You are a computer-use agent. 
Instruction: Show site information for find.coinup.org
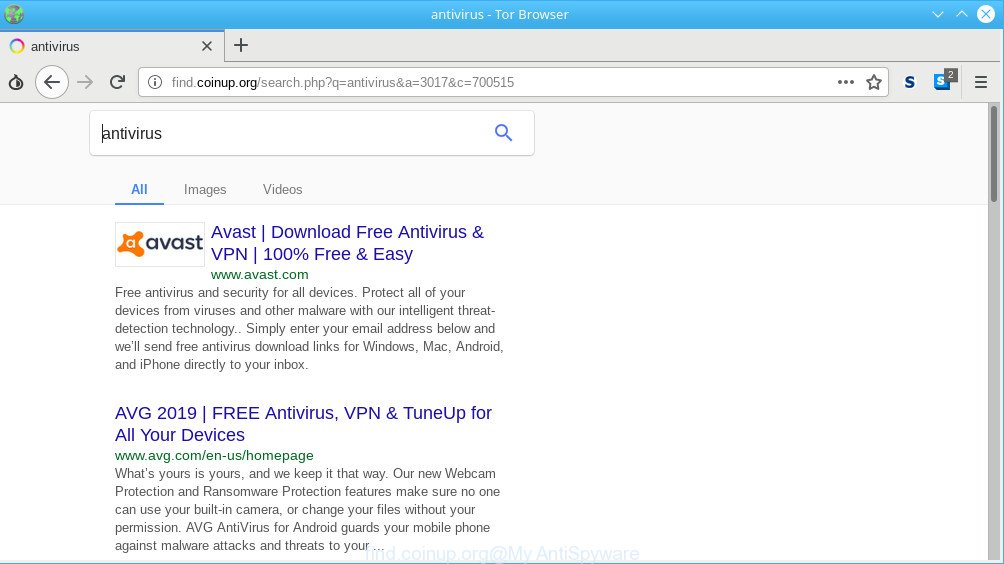pos(155,82)
